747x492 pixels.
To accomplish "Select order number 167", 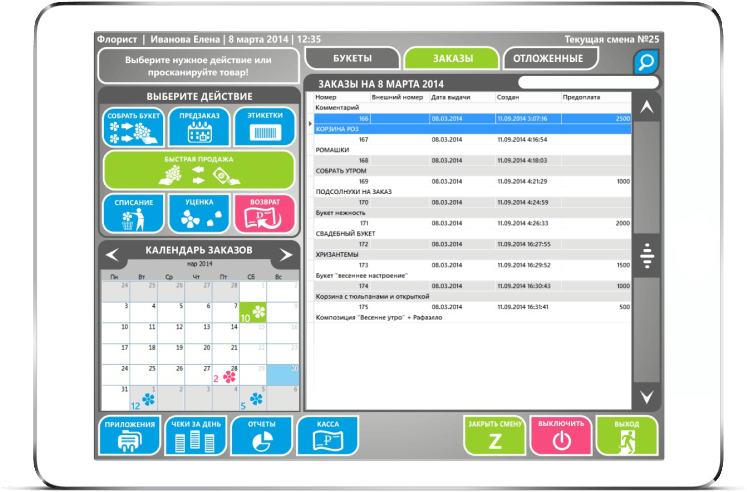I will (473, 140).
